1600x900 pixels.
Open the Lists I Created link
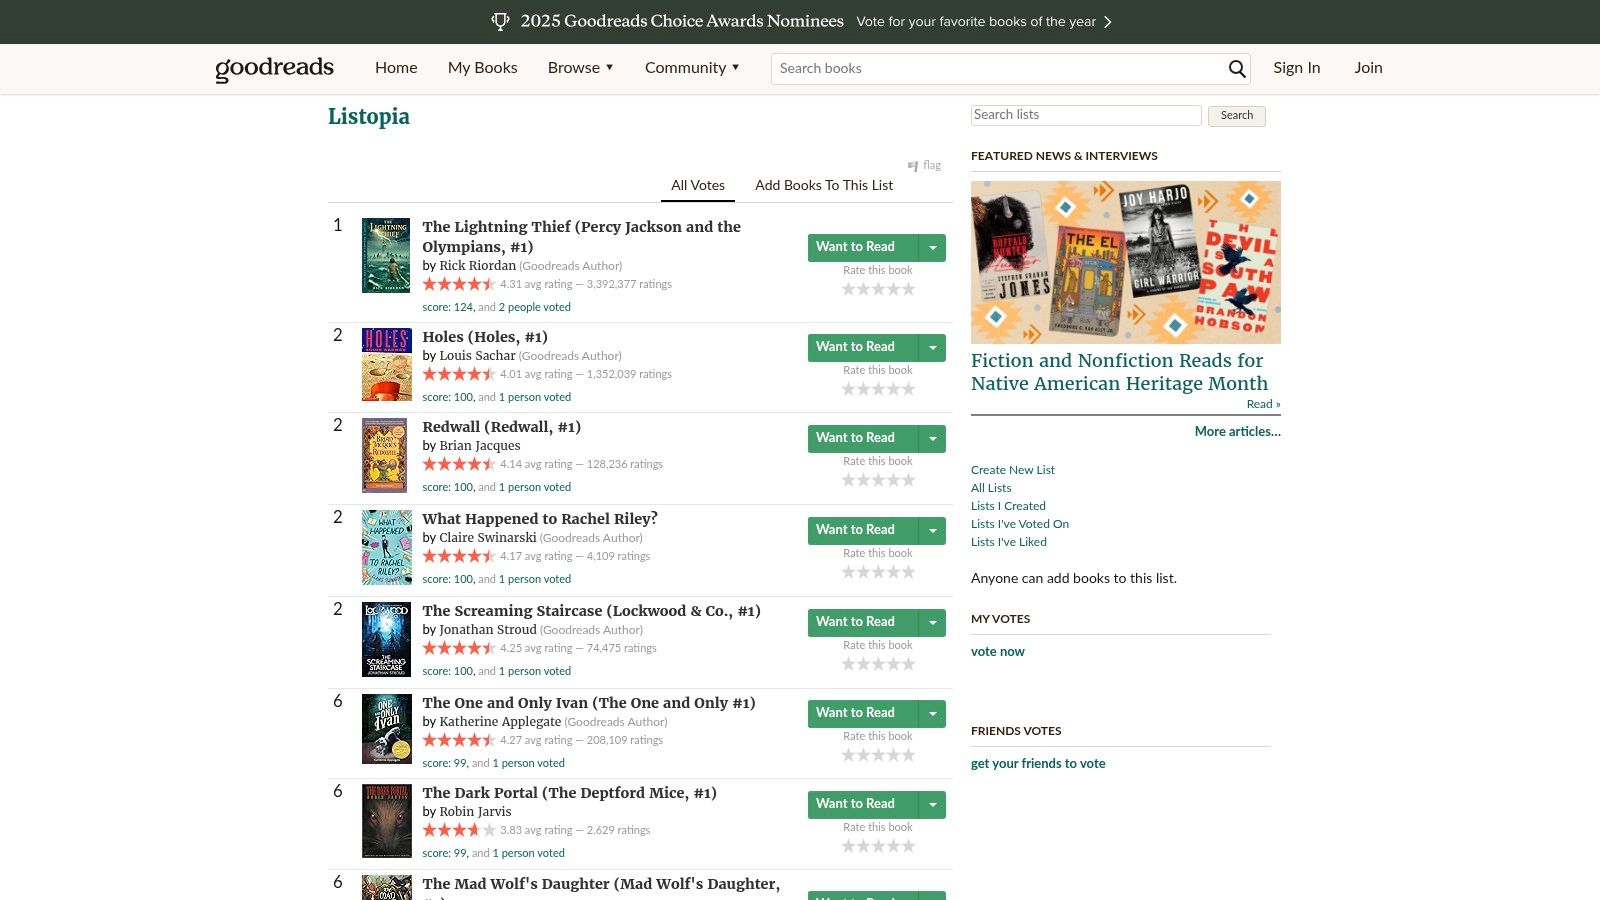(1008, 506)
